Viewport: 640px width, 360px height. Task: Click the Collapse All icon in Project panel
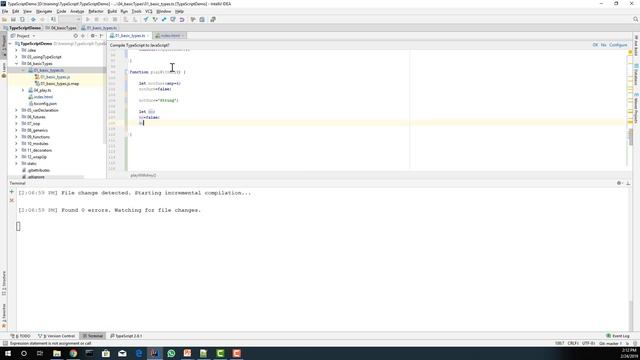click(83, 36)
